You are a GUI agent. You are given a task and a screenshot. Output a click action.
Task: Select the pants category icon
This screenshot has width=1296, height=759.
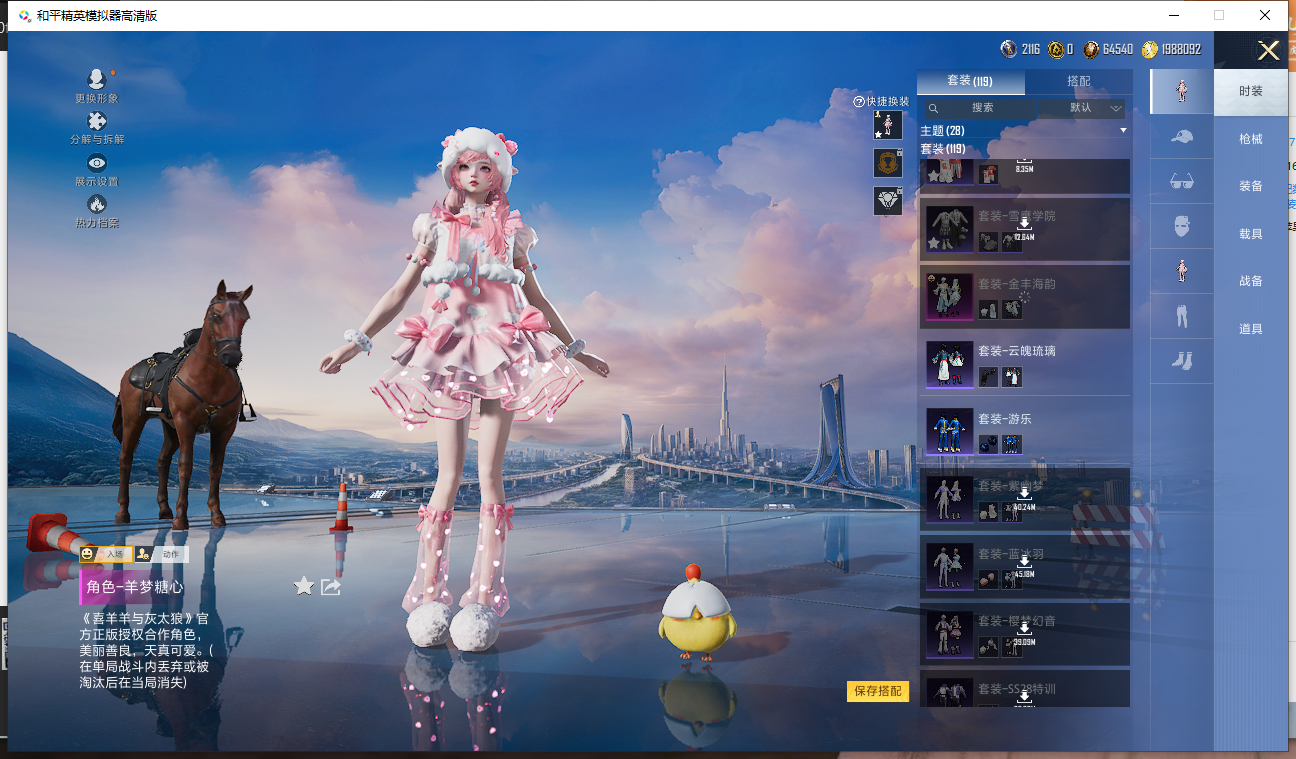(1181, 317)
